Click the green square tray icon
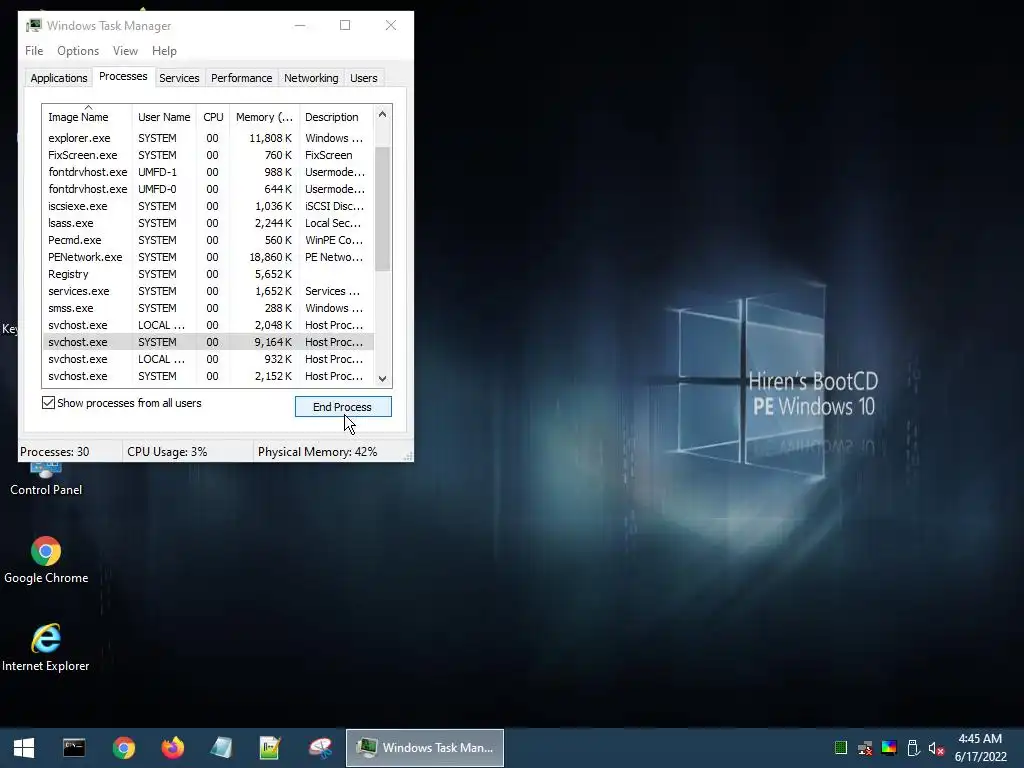The height and width of the screenshot is (768, 1024). [x=841, y=748]
